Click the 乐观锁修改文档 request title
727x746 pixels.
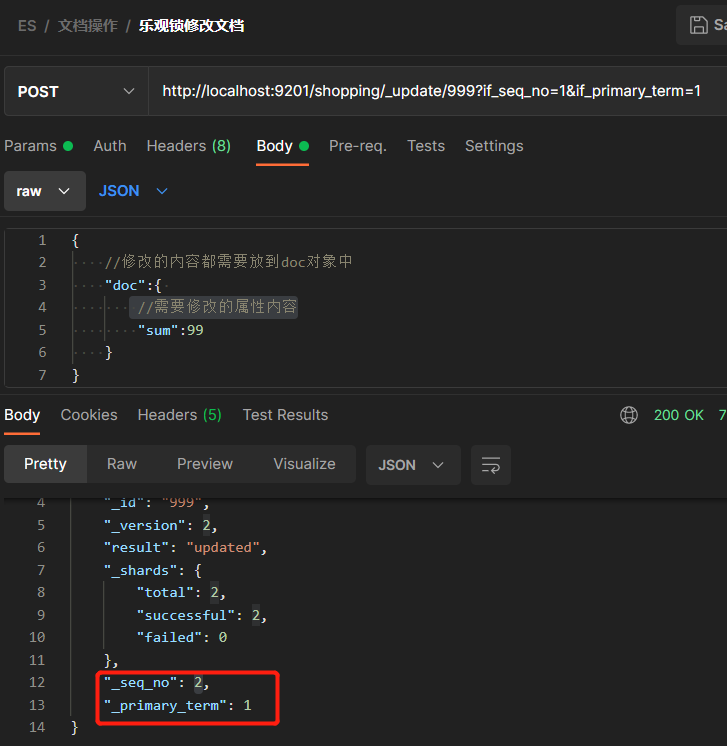click(x=191, y=26)
